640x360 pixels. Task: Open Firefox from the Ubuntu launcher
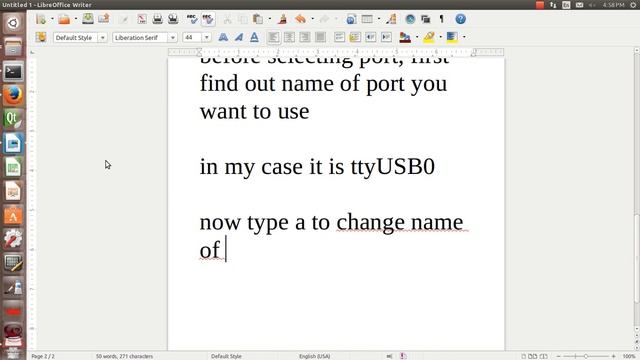pyautogui.click(x=13, y=96)
